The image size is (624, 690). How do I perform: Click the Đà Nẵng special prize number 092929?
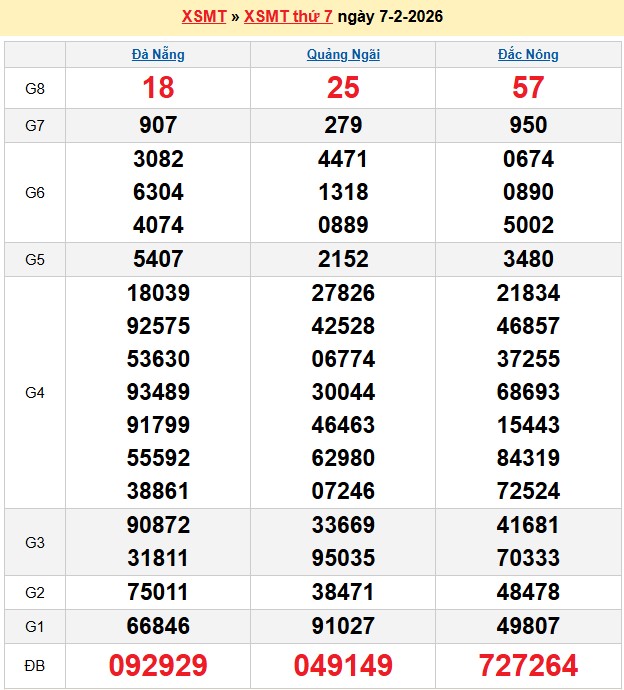click(158, 665)
